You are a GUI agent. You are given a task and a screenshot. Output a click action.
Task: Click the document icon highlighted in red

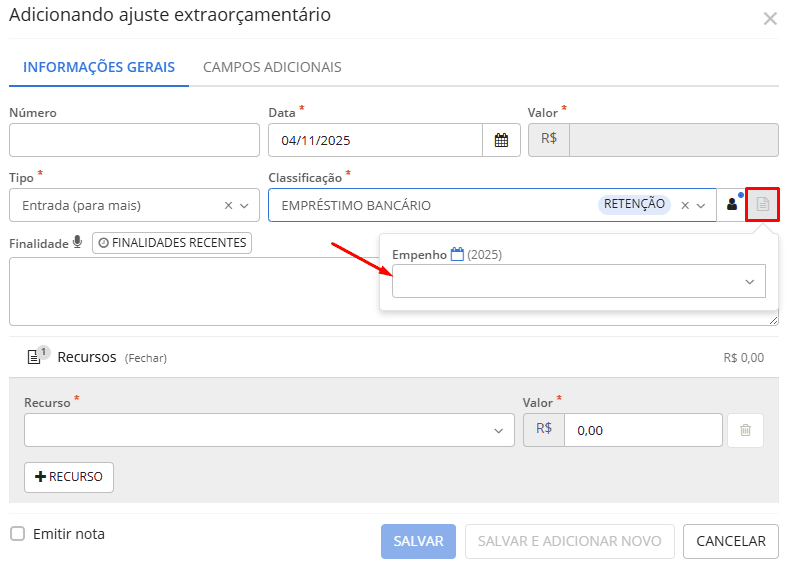click(763, 205)
